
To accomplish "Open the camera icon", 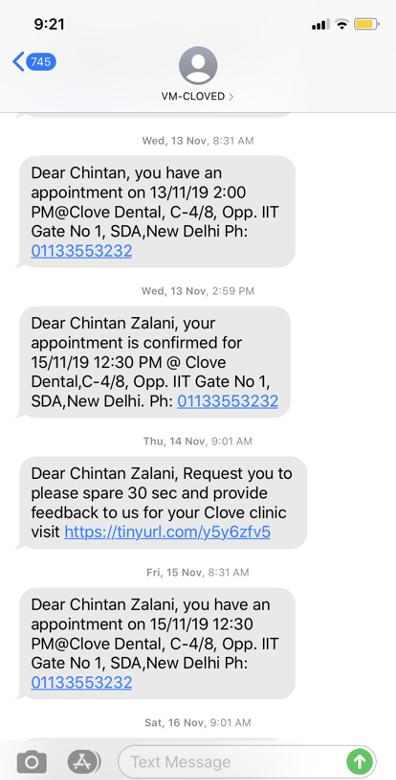I will [x=32, y=761].
